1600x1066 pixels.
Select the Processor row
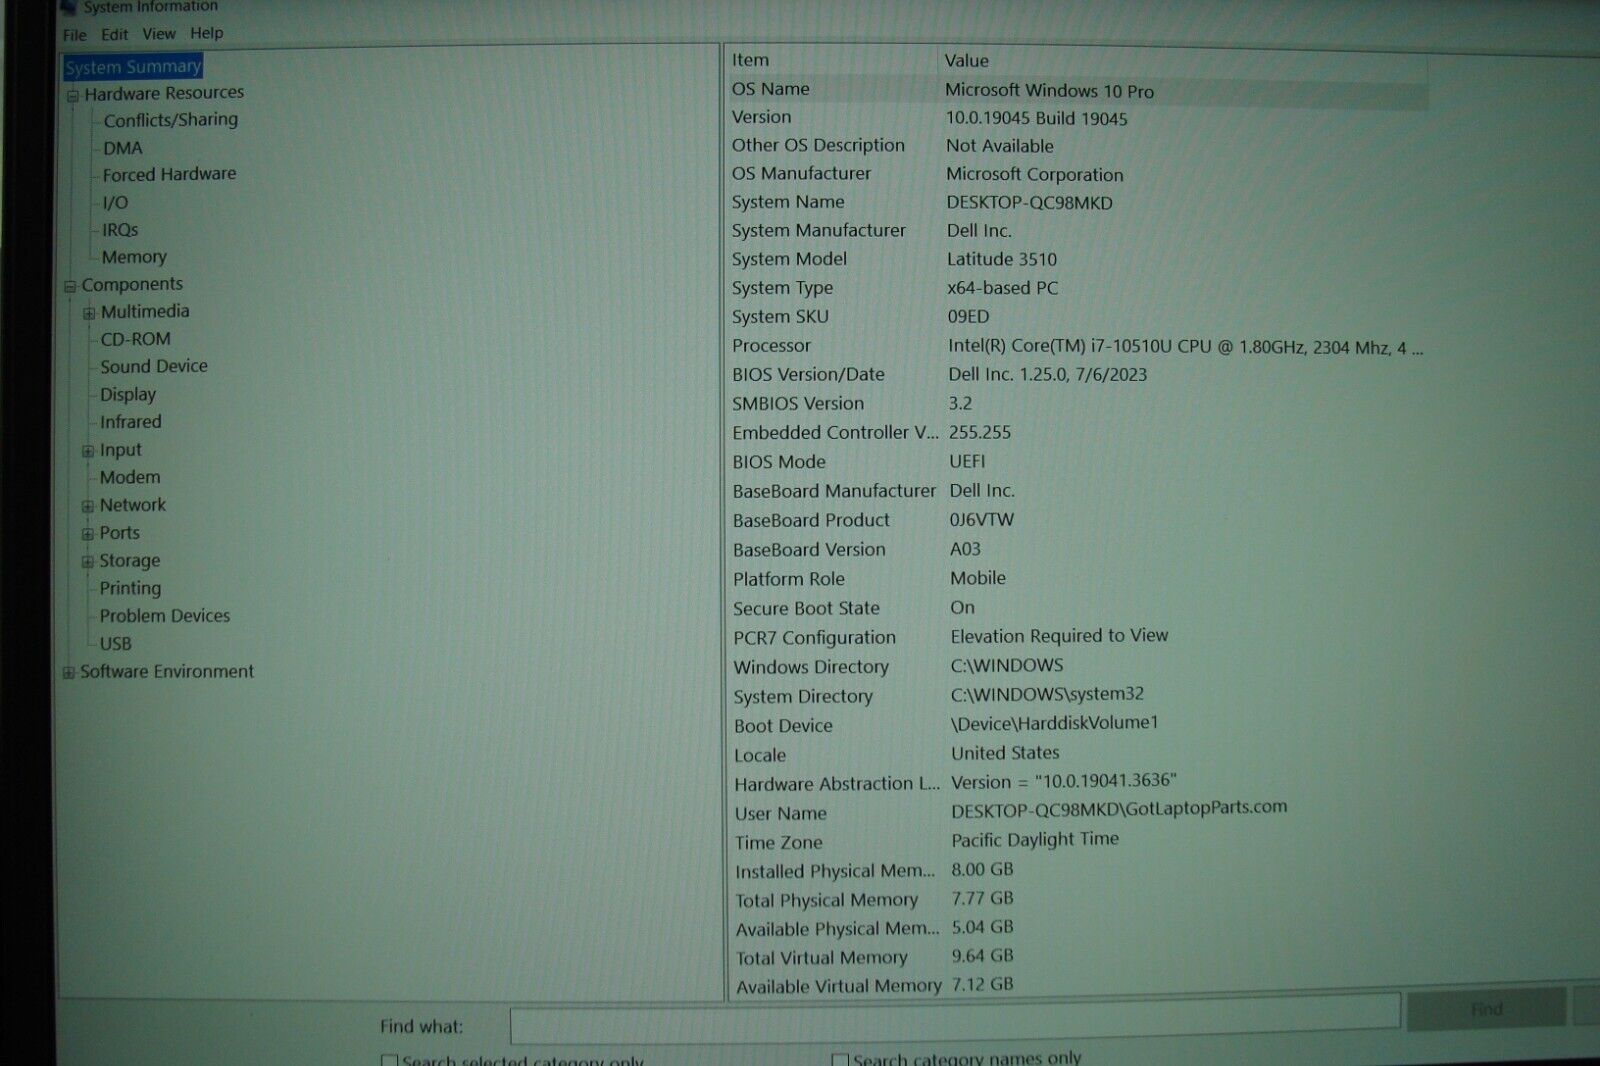(1077, 347)
